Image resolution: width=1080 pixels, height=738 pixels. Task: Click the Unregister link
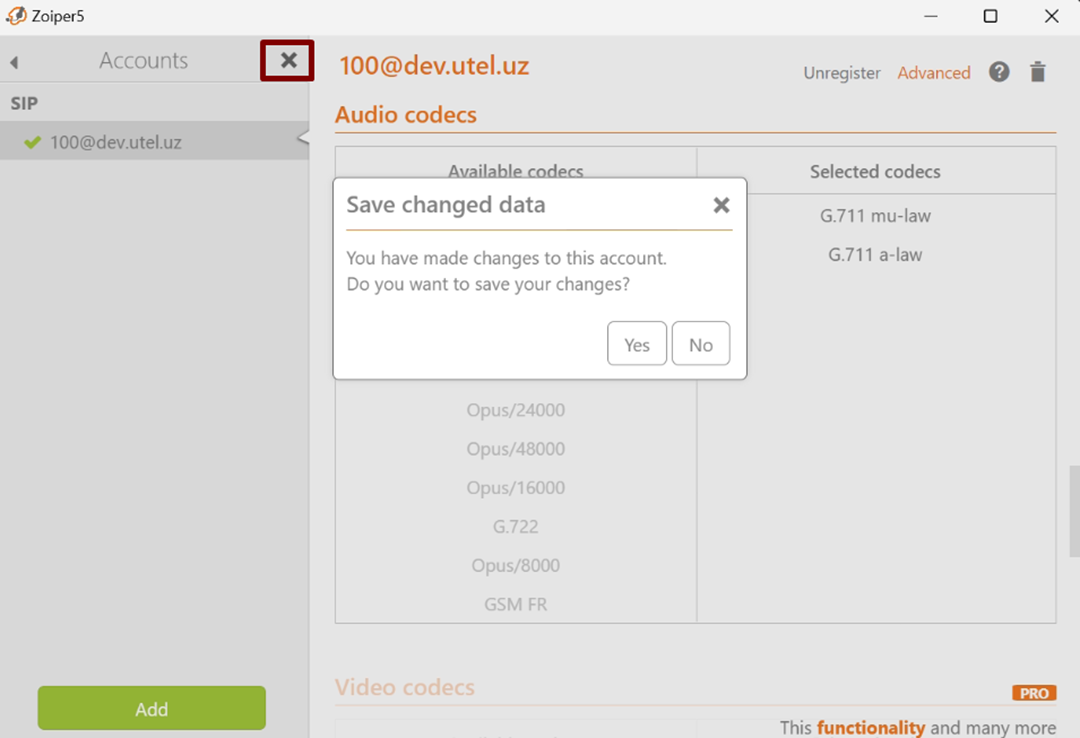842,73
